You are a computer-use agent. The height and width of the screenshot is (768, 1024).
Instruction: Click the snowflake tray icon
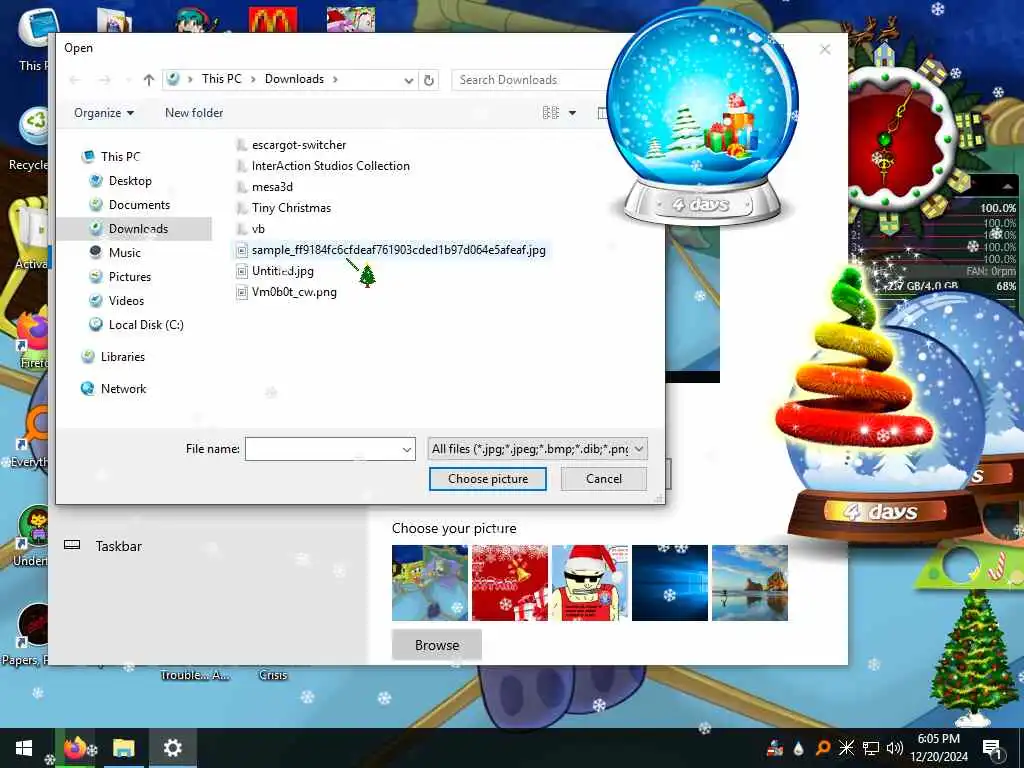[846, 748]
